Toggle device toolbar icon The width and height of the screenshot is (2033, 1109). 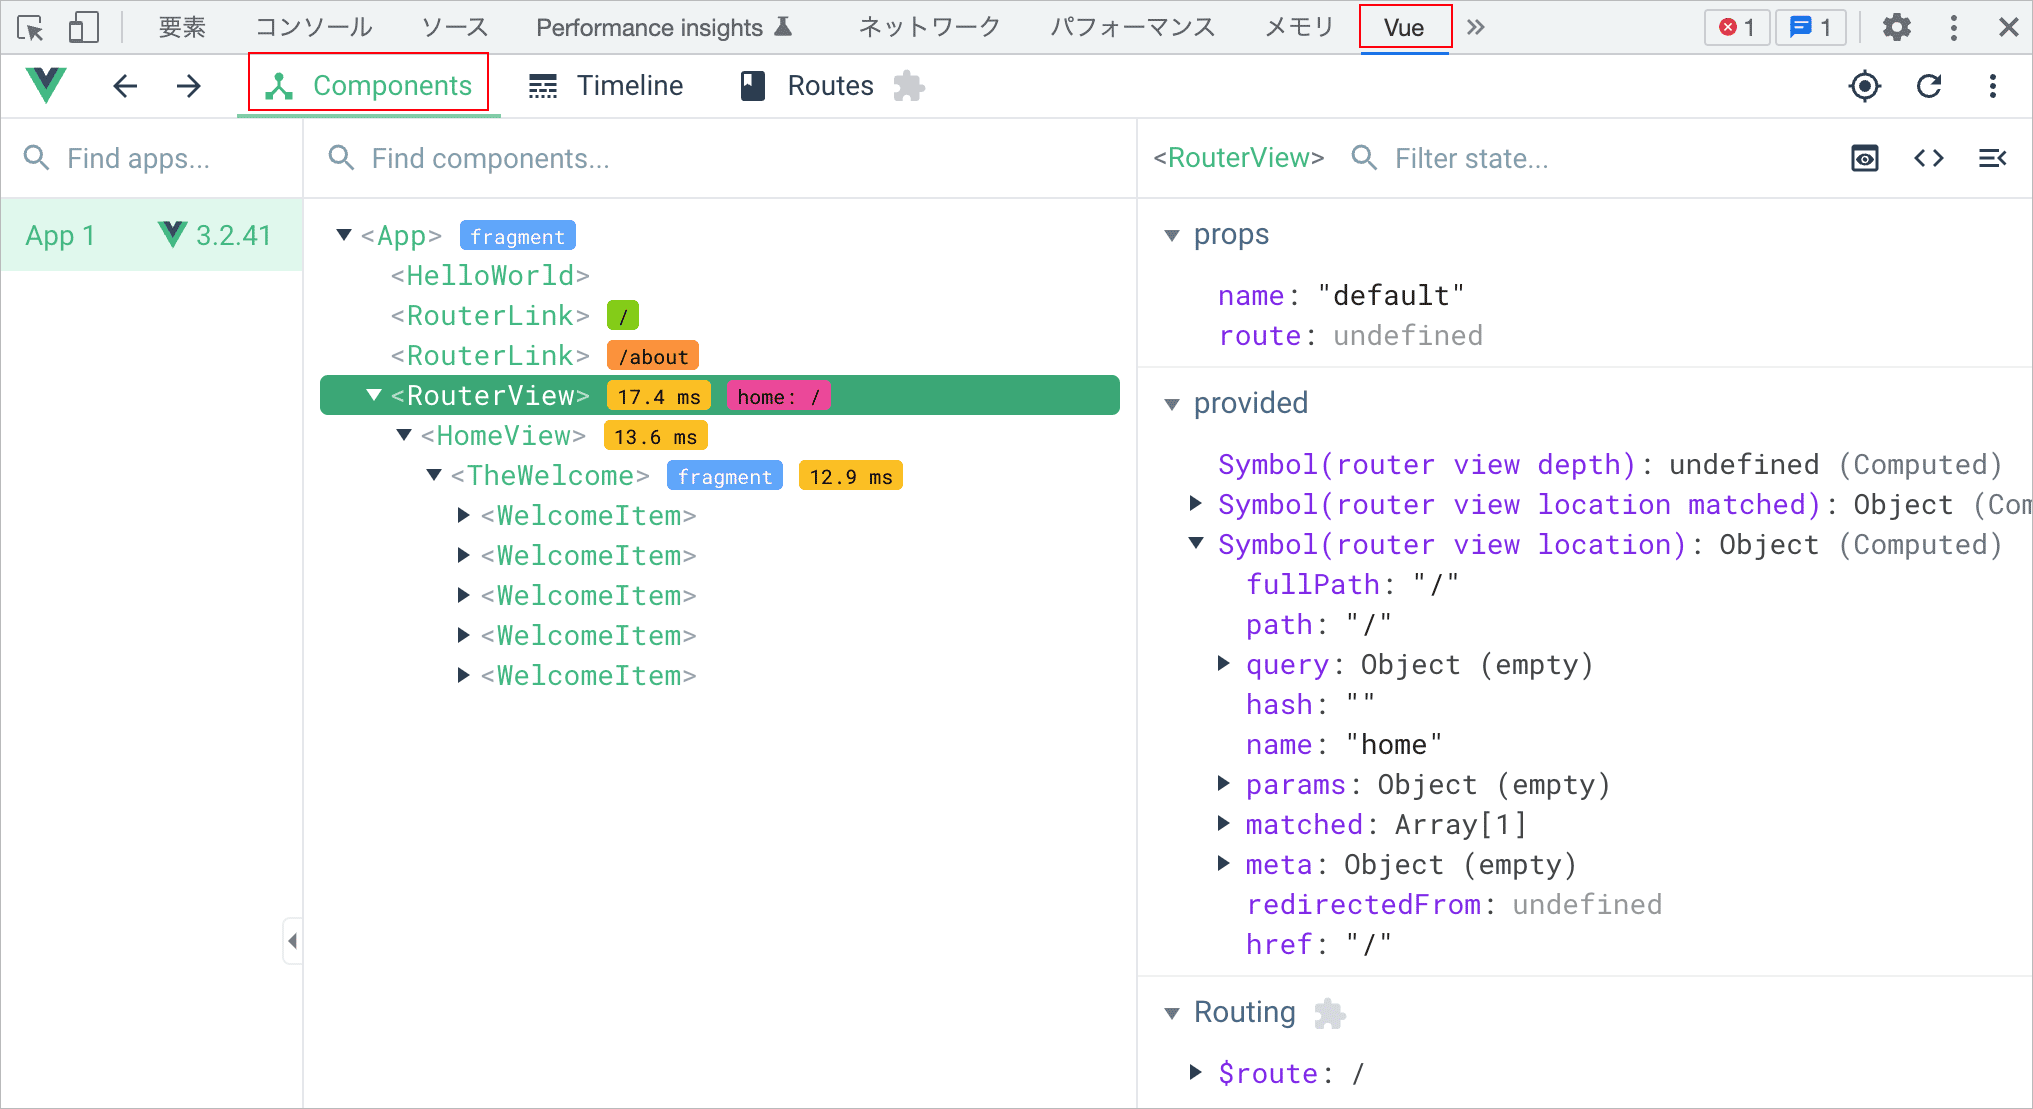pyautogui.click(x=83, y=27)
